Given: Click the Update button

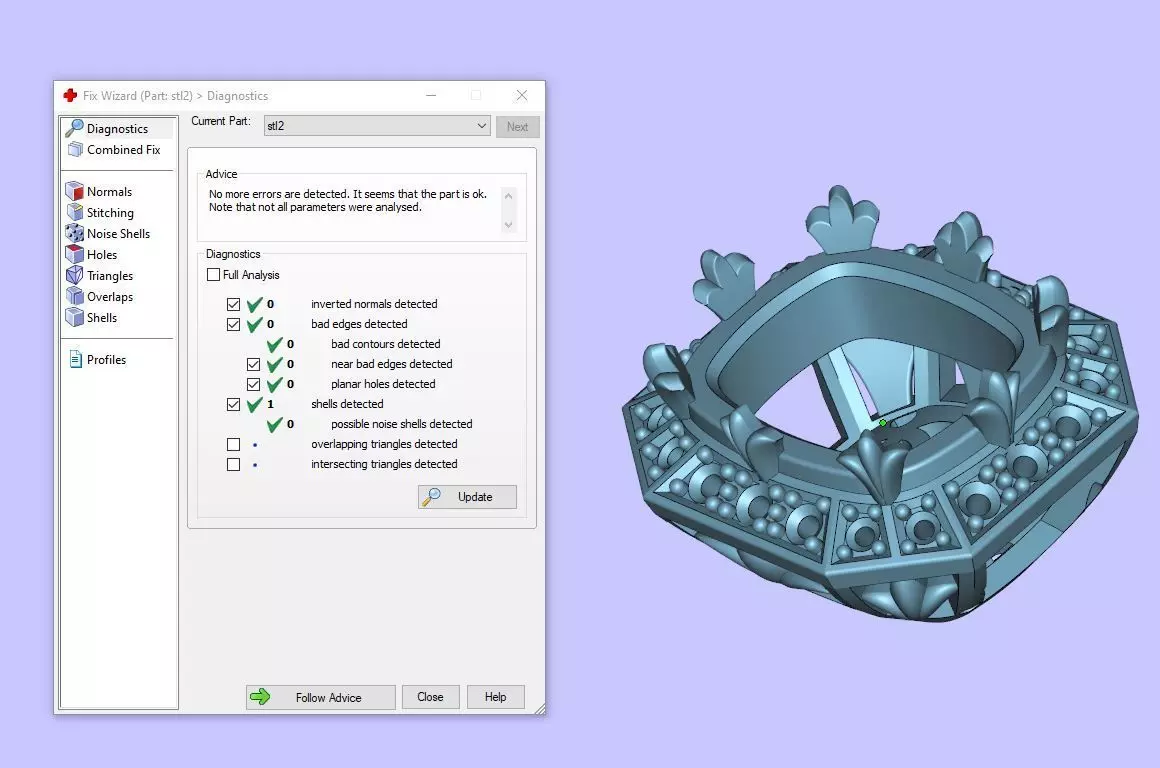Looking at the screenshot, I should click(467, 496).
